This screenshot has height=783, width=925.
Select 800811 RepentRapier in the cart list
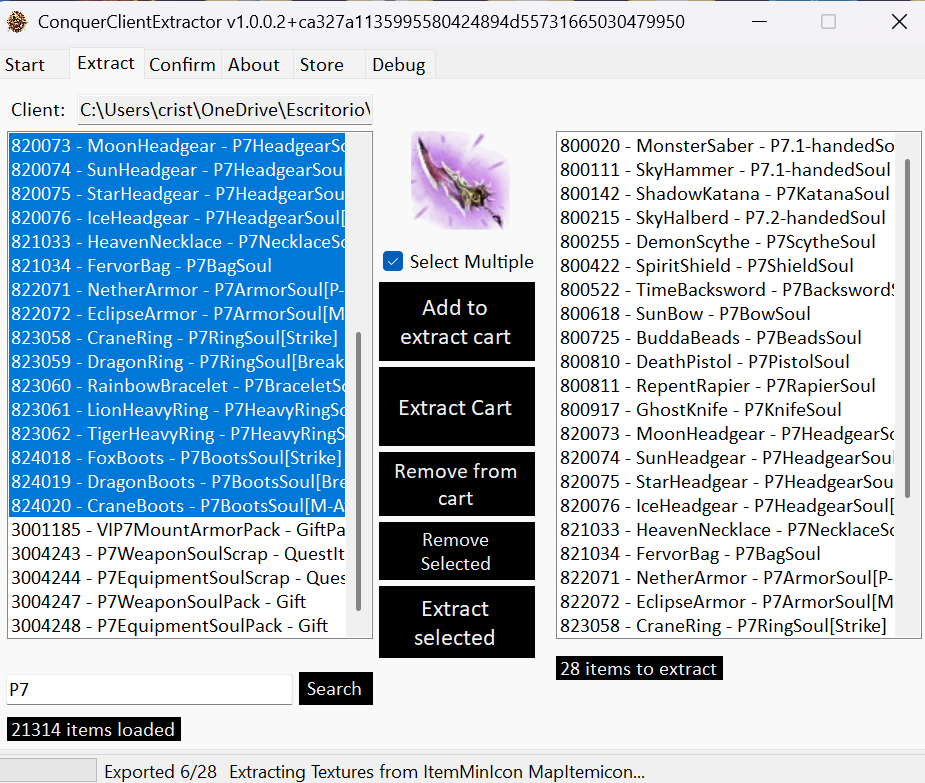pyautogui.click(x=726, y=386)
